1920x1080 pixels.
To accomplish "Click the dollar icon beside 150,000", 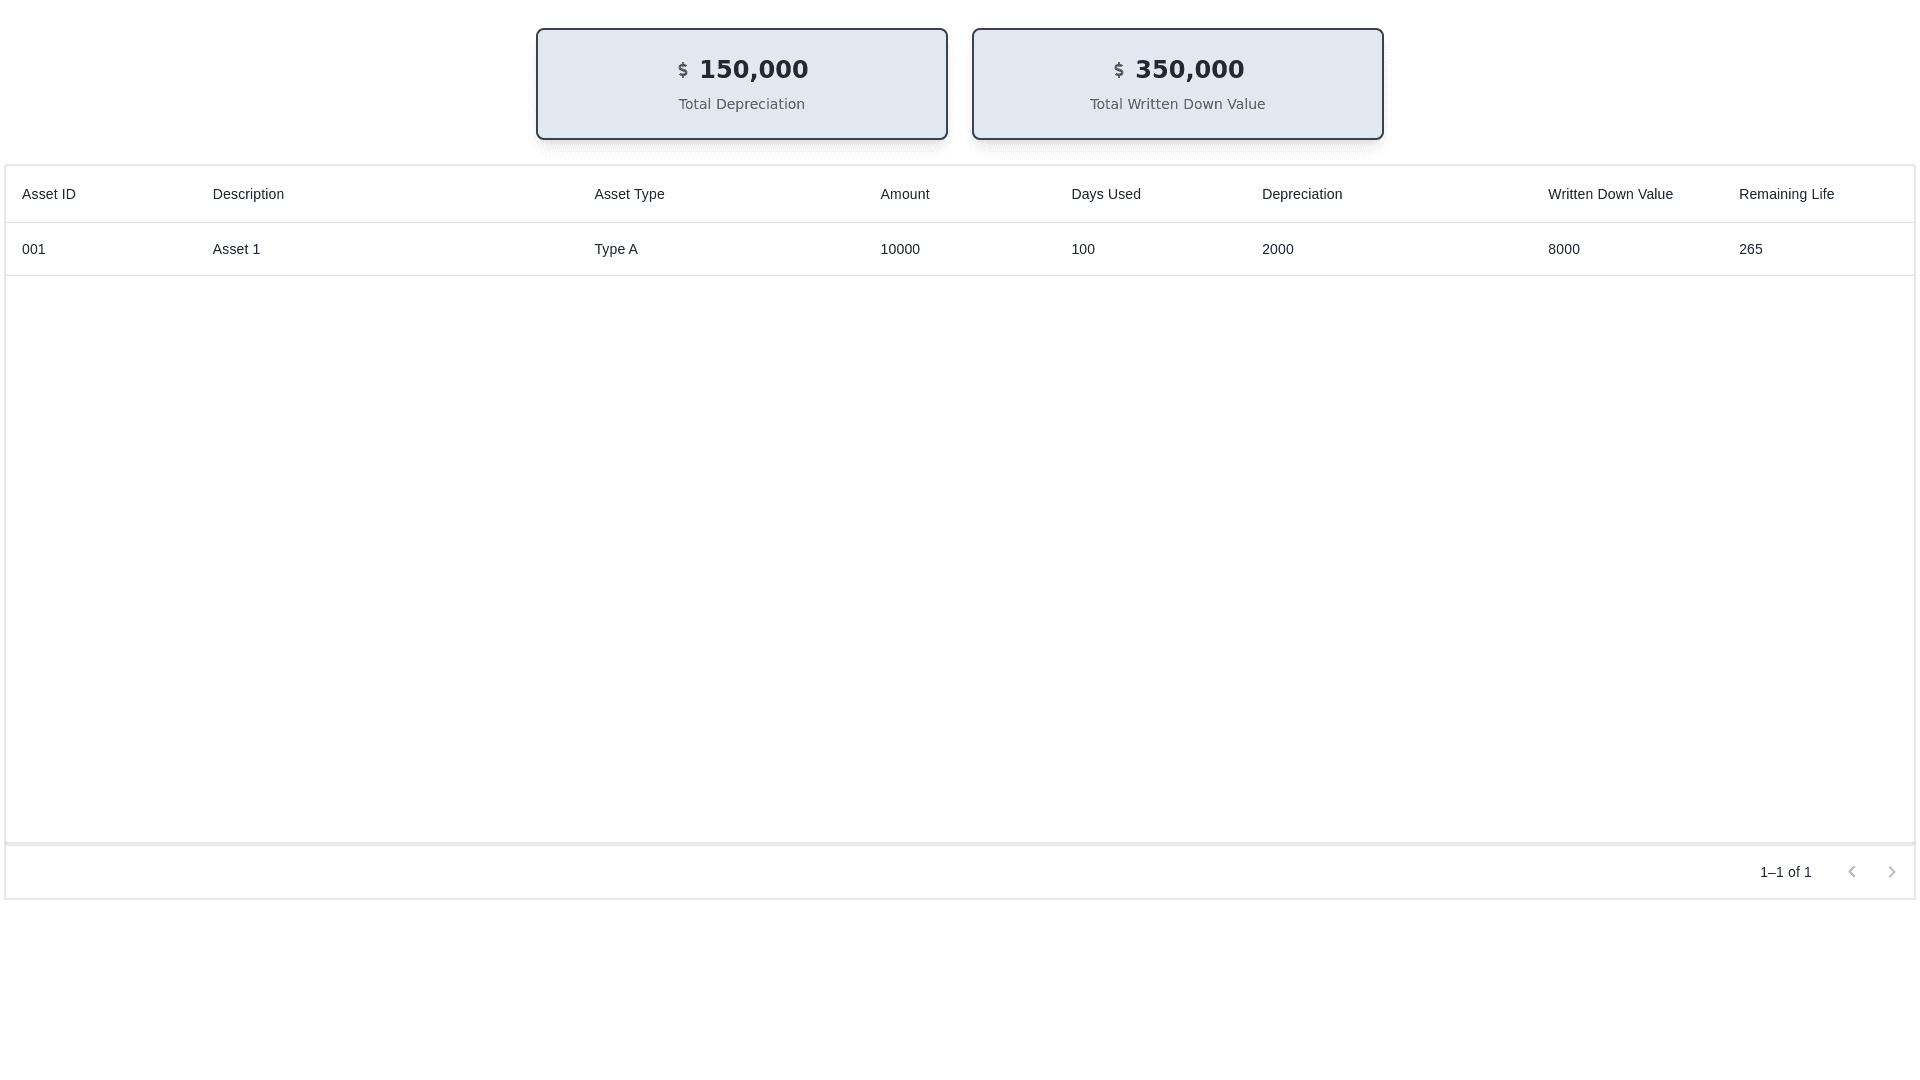I will [683, 70].
